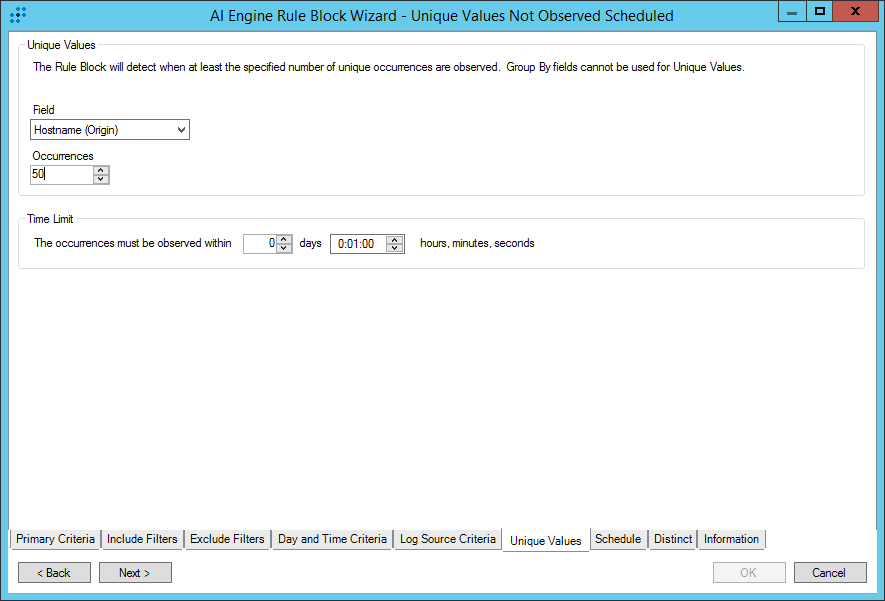Focus the Occurrences number field
Screen dimensions: 885x601
tap(61, 174)
